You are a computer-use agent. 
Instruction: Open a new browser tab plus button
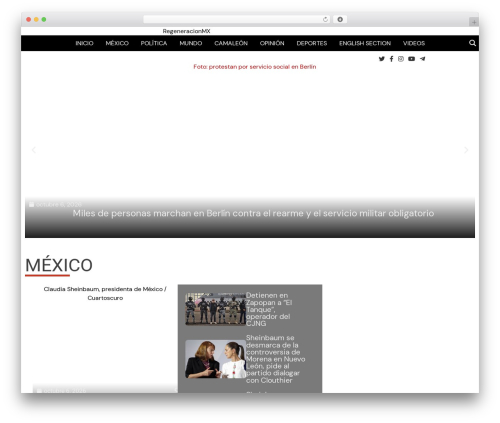474,22
